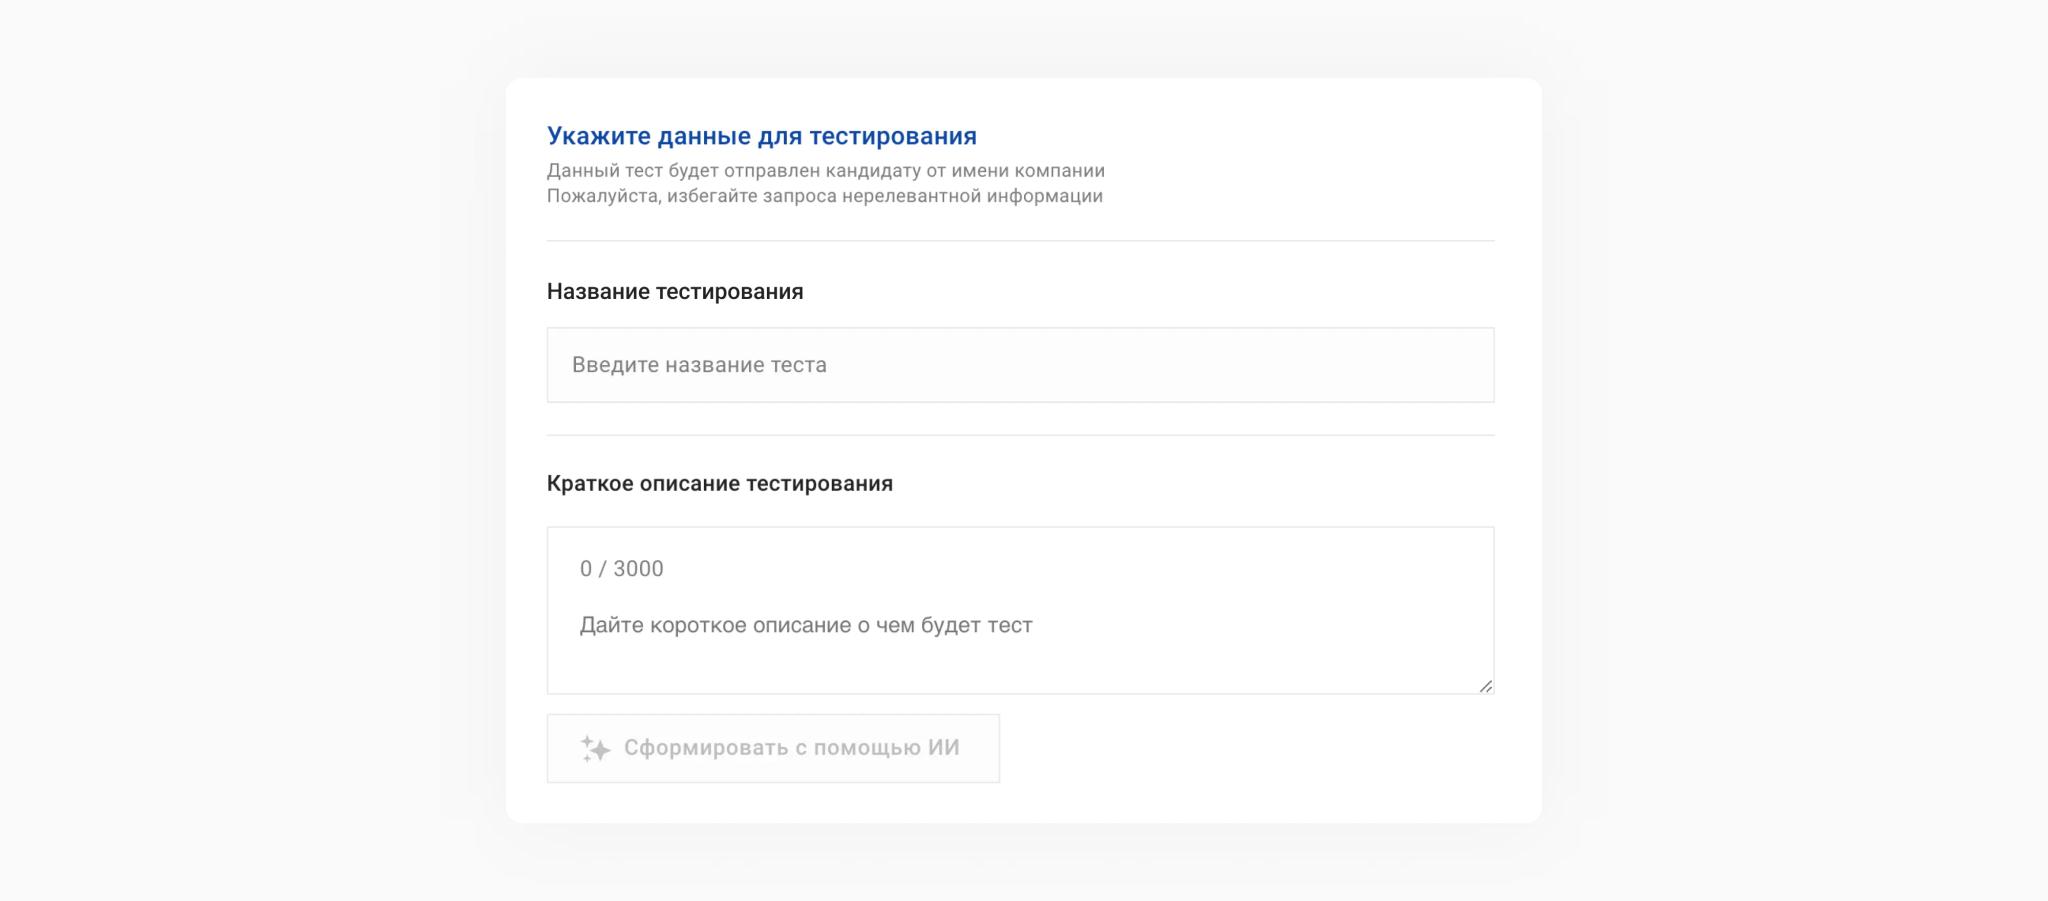Focus the 'Введите название теста' input field

click(x=1020, y=365)
